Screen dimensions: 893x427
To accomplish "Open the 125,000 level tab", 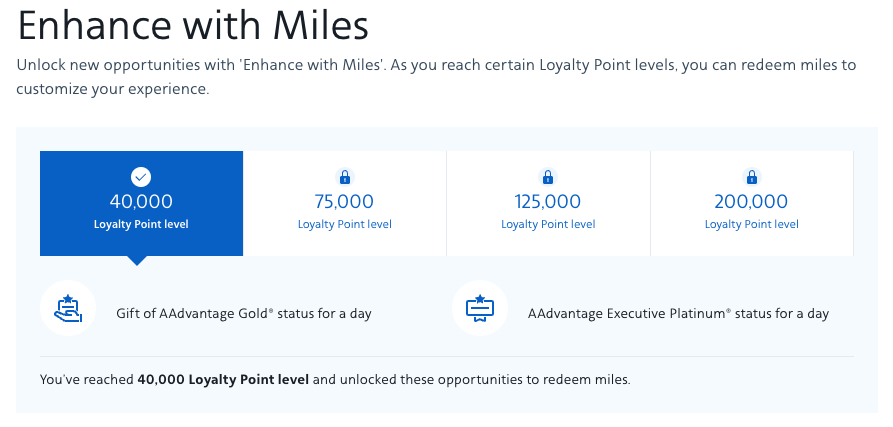I will tap(548, 202).
